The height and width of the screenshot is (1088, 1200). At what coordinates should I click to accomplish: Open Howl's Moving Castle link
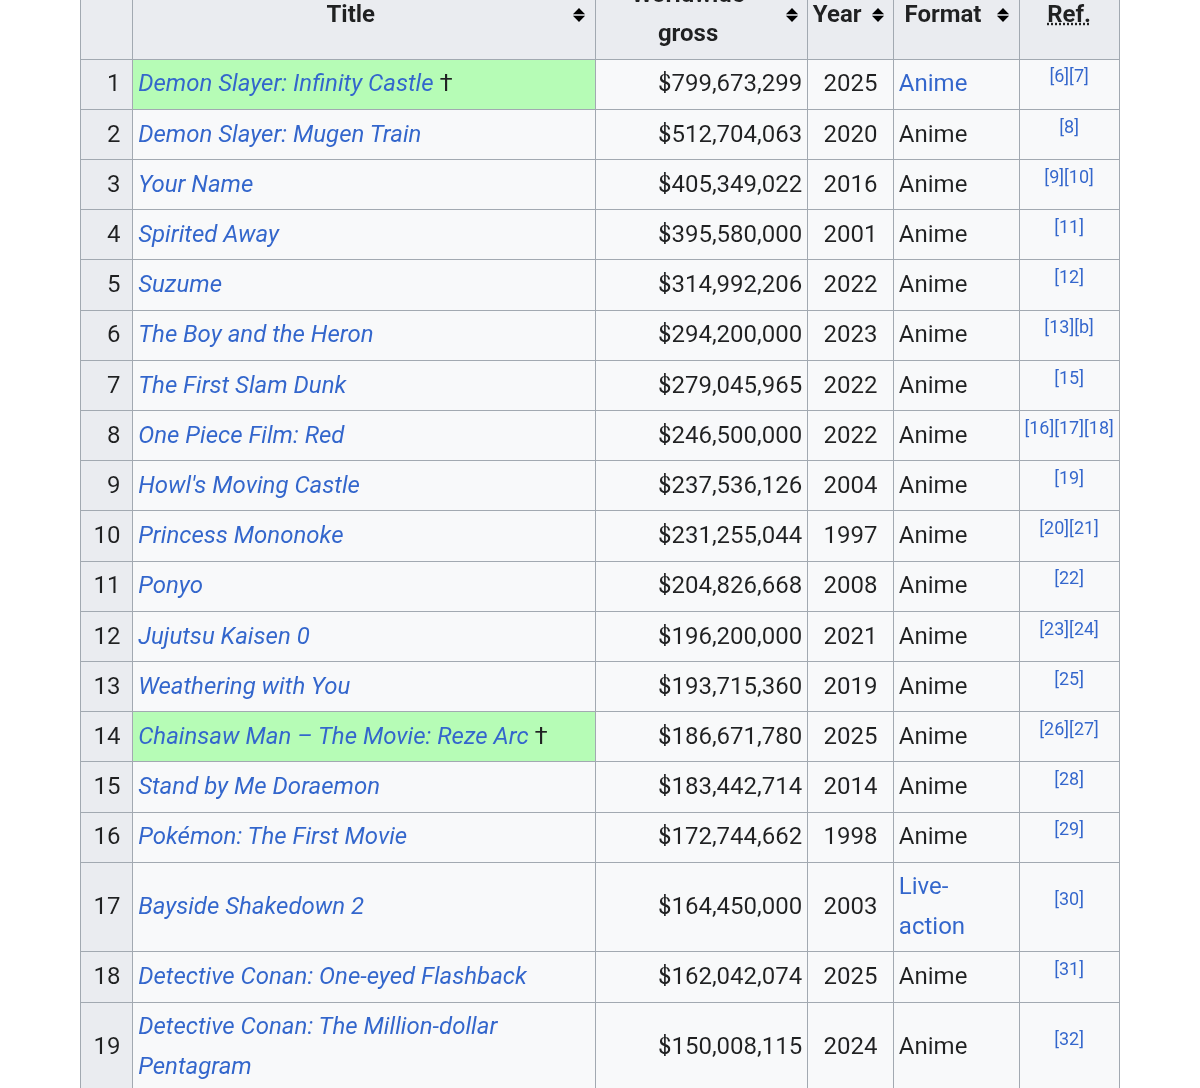click(249, 485)
